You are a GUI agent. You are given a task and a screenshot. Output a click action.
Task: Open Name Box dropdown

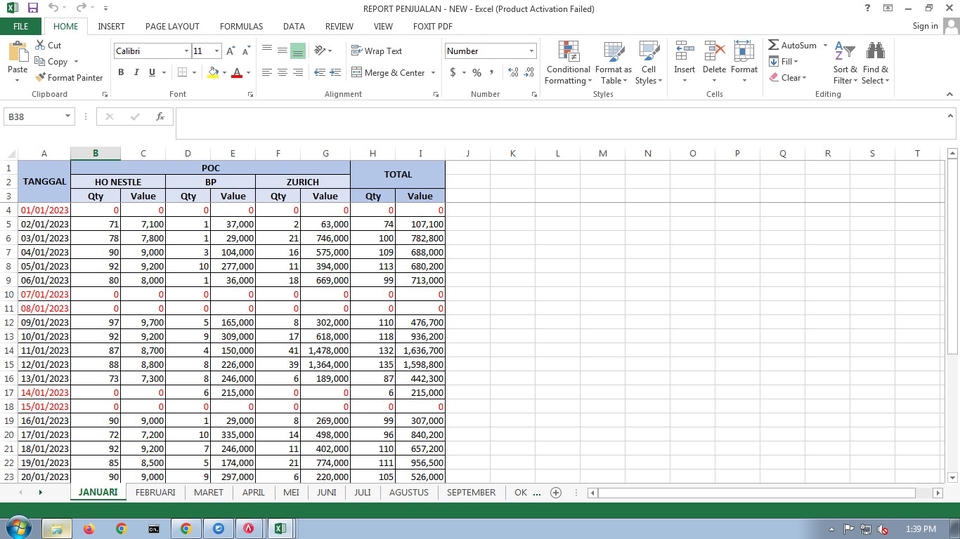[67, 116]
